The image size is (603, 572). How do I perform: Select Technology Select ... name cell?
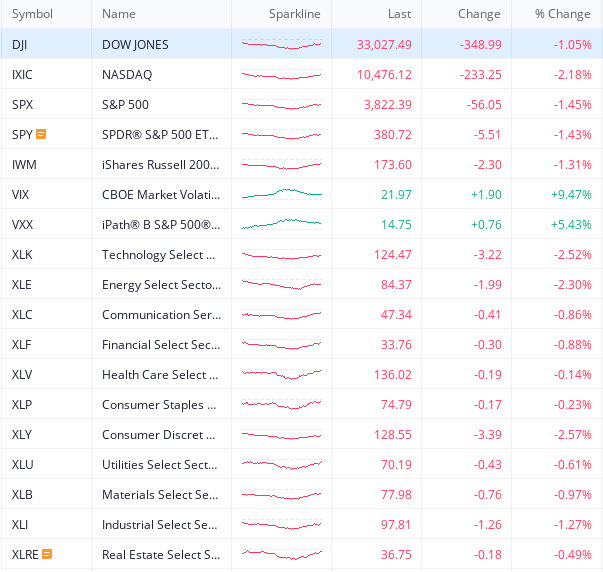coord(162,254)
